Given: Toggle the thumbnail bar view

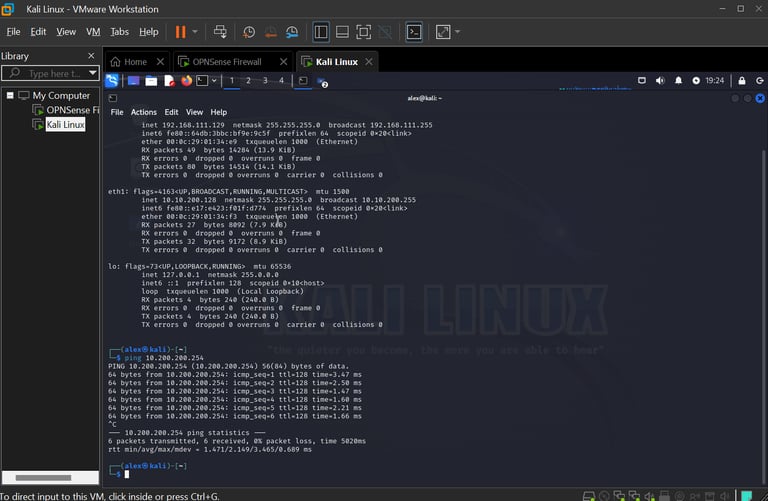Looking at the screenshot, I should pos(342,32).
